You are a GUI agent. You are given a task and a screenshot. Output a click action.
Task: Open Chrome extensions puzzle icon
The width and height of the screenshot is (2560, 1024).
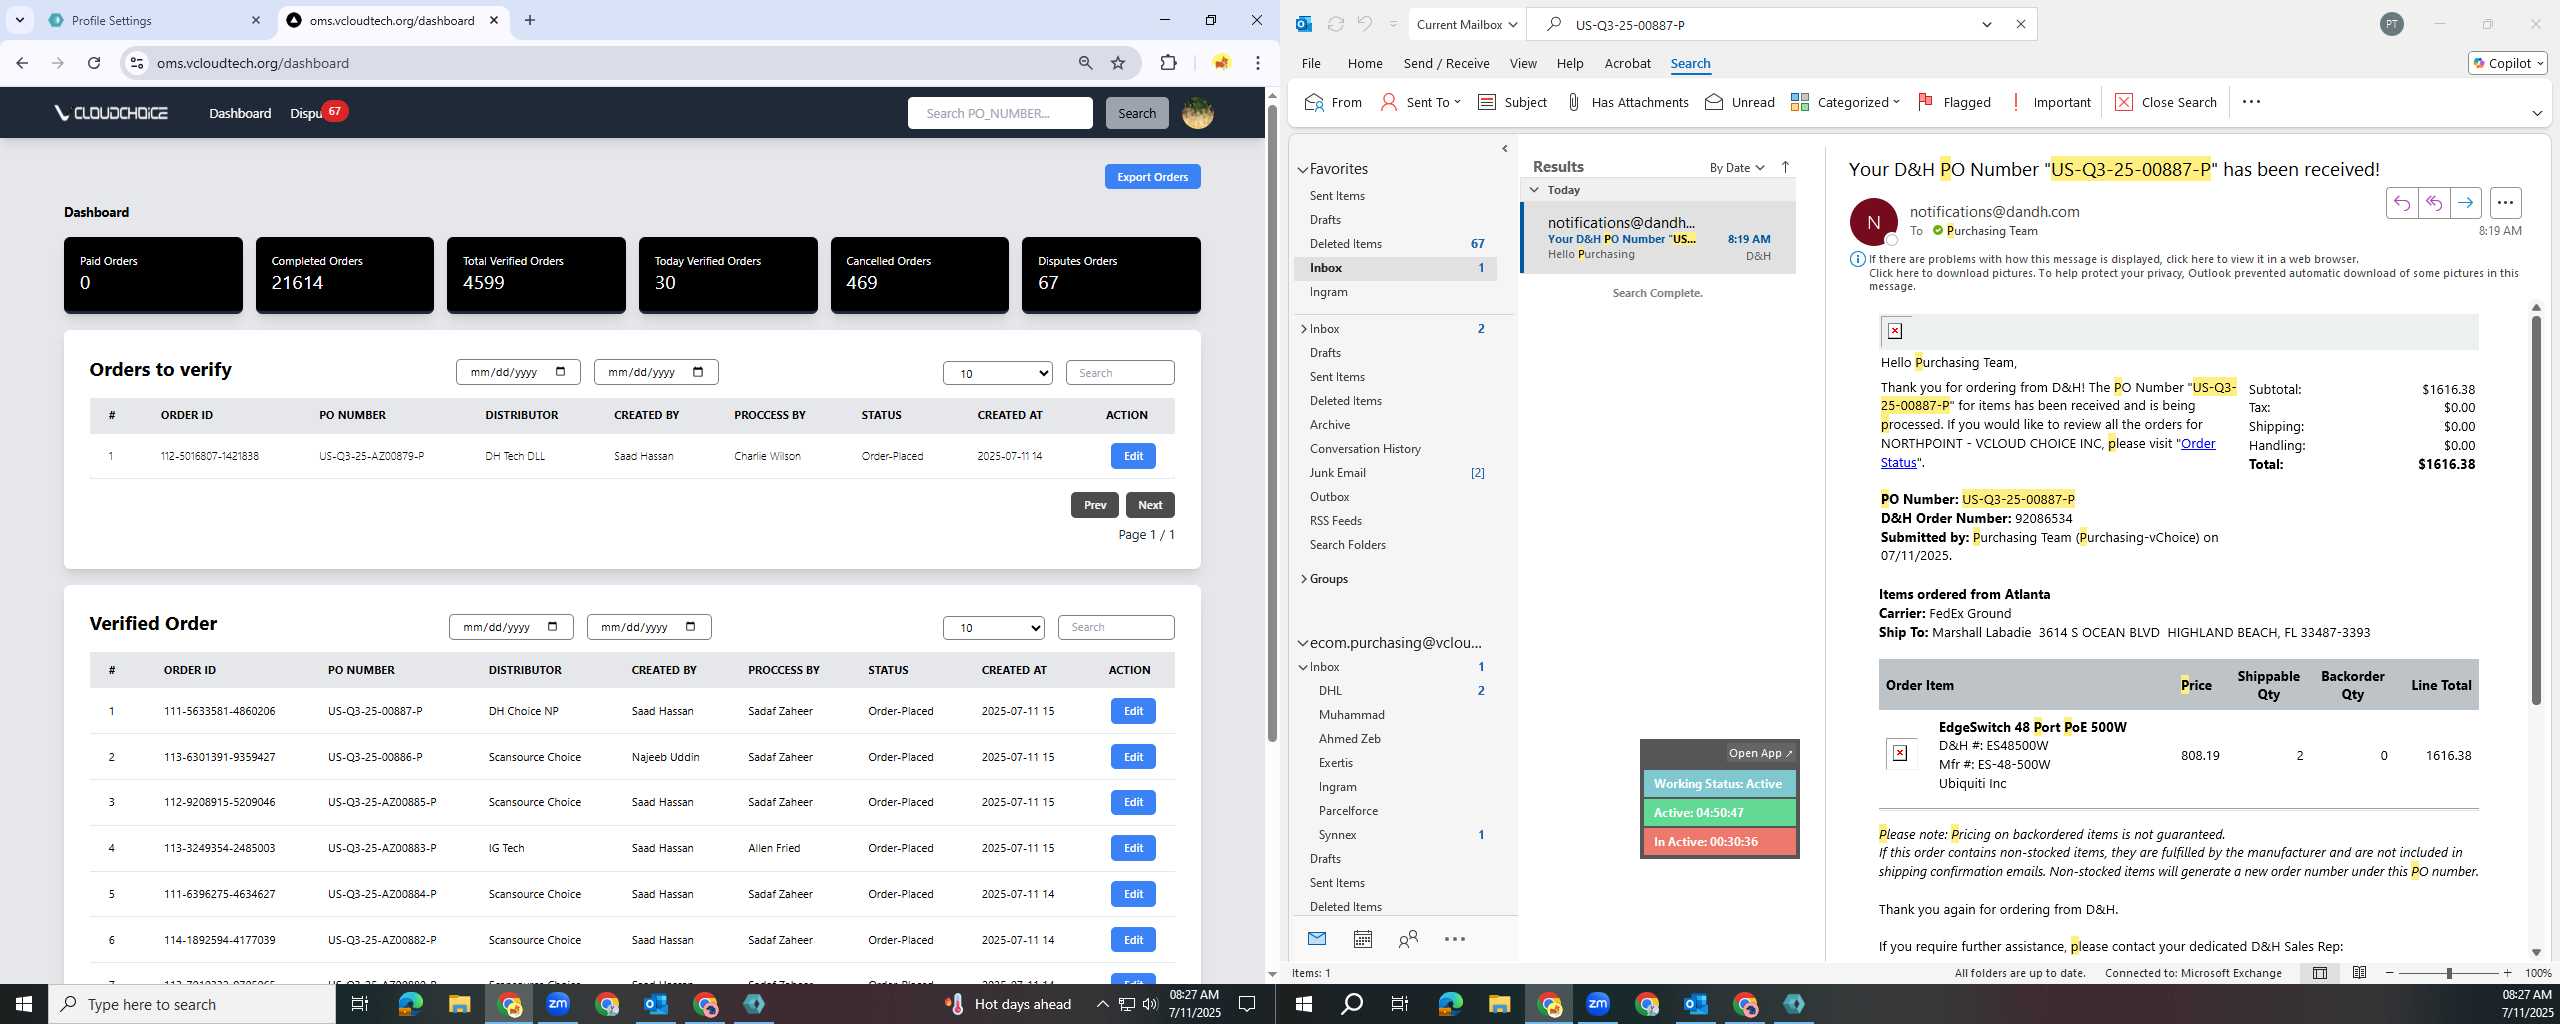1168,63
